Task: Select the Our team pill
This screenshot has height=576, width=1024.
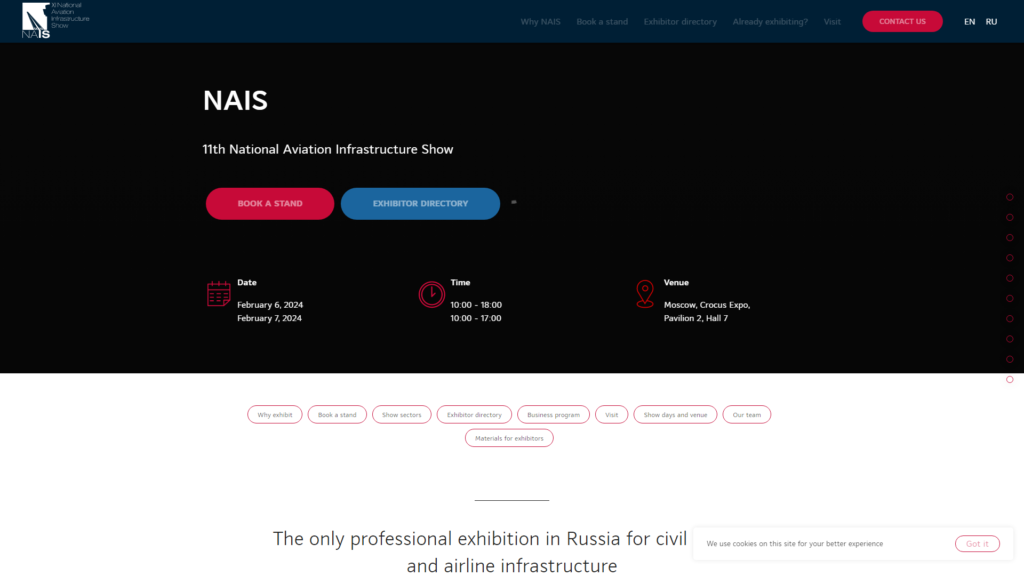Action: tap(746, 415)
